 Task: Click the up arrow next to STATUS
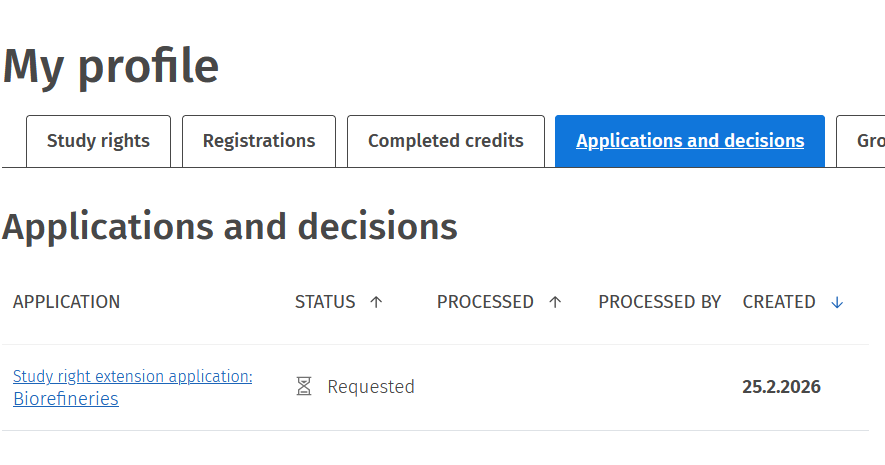coord(376,302)
